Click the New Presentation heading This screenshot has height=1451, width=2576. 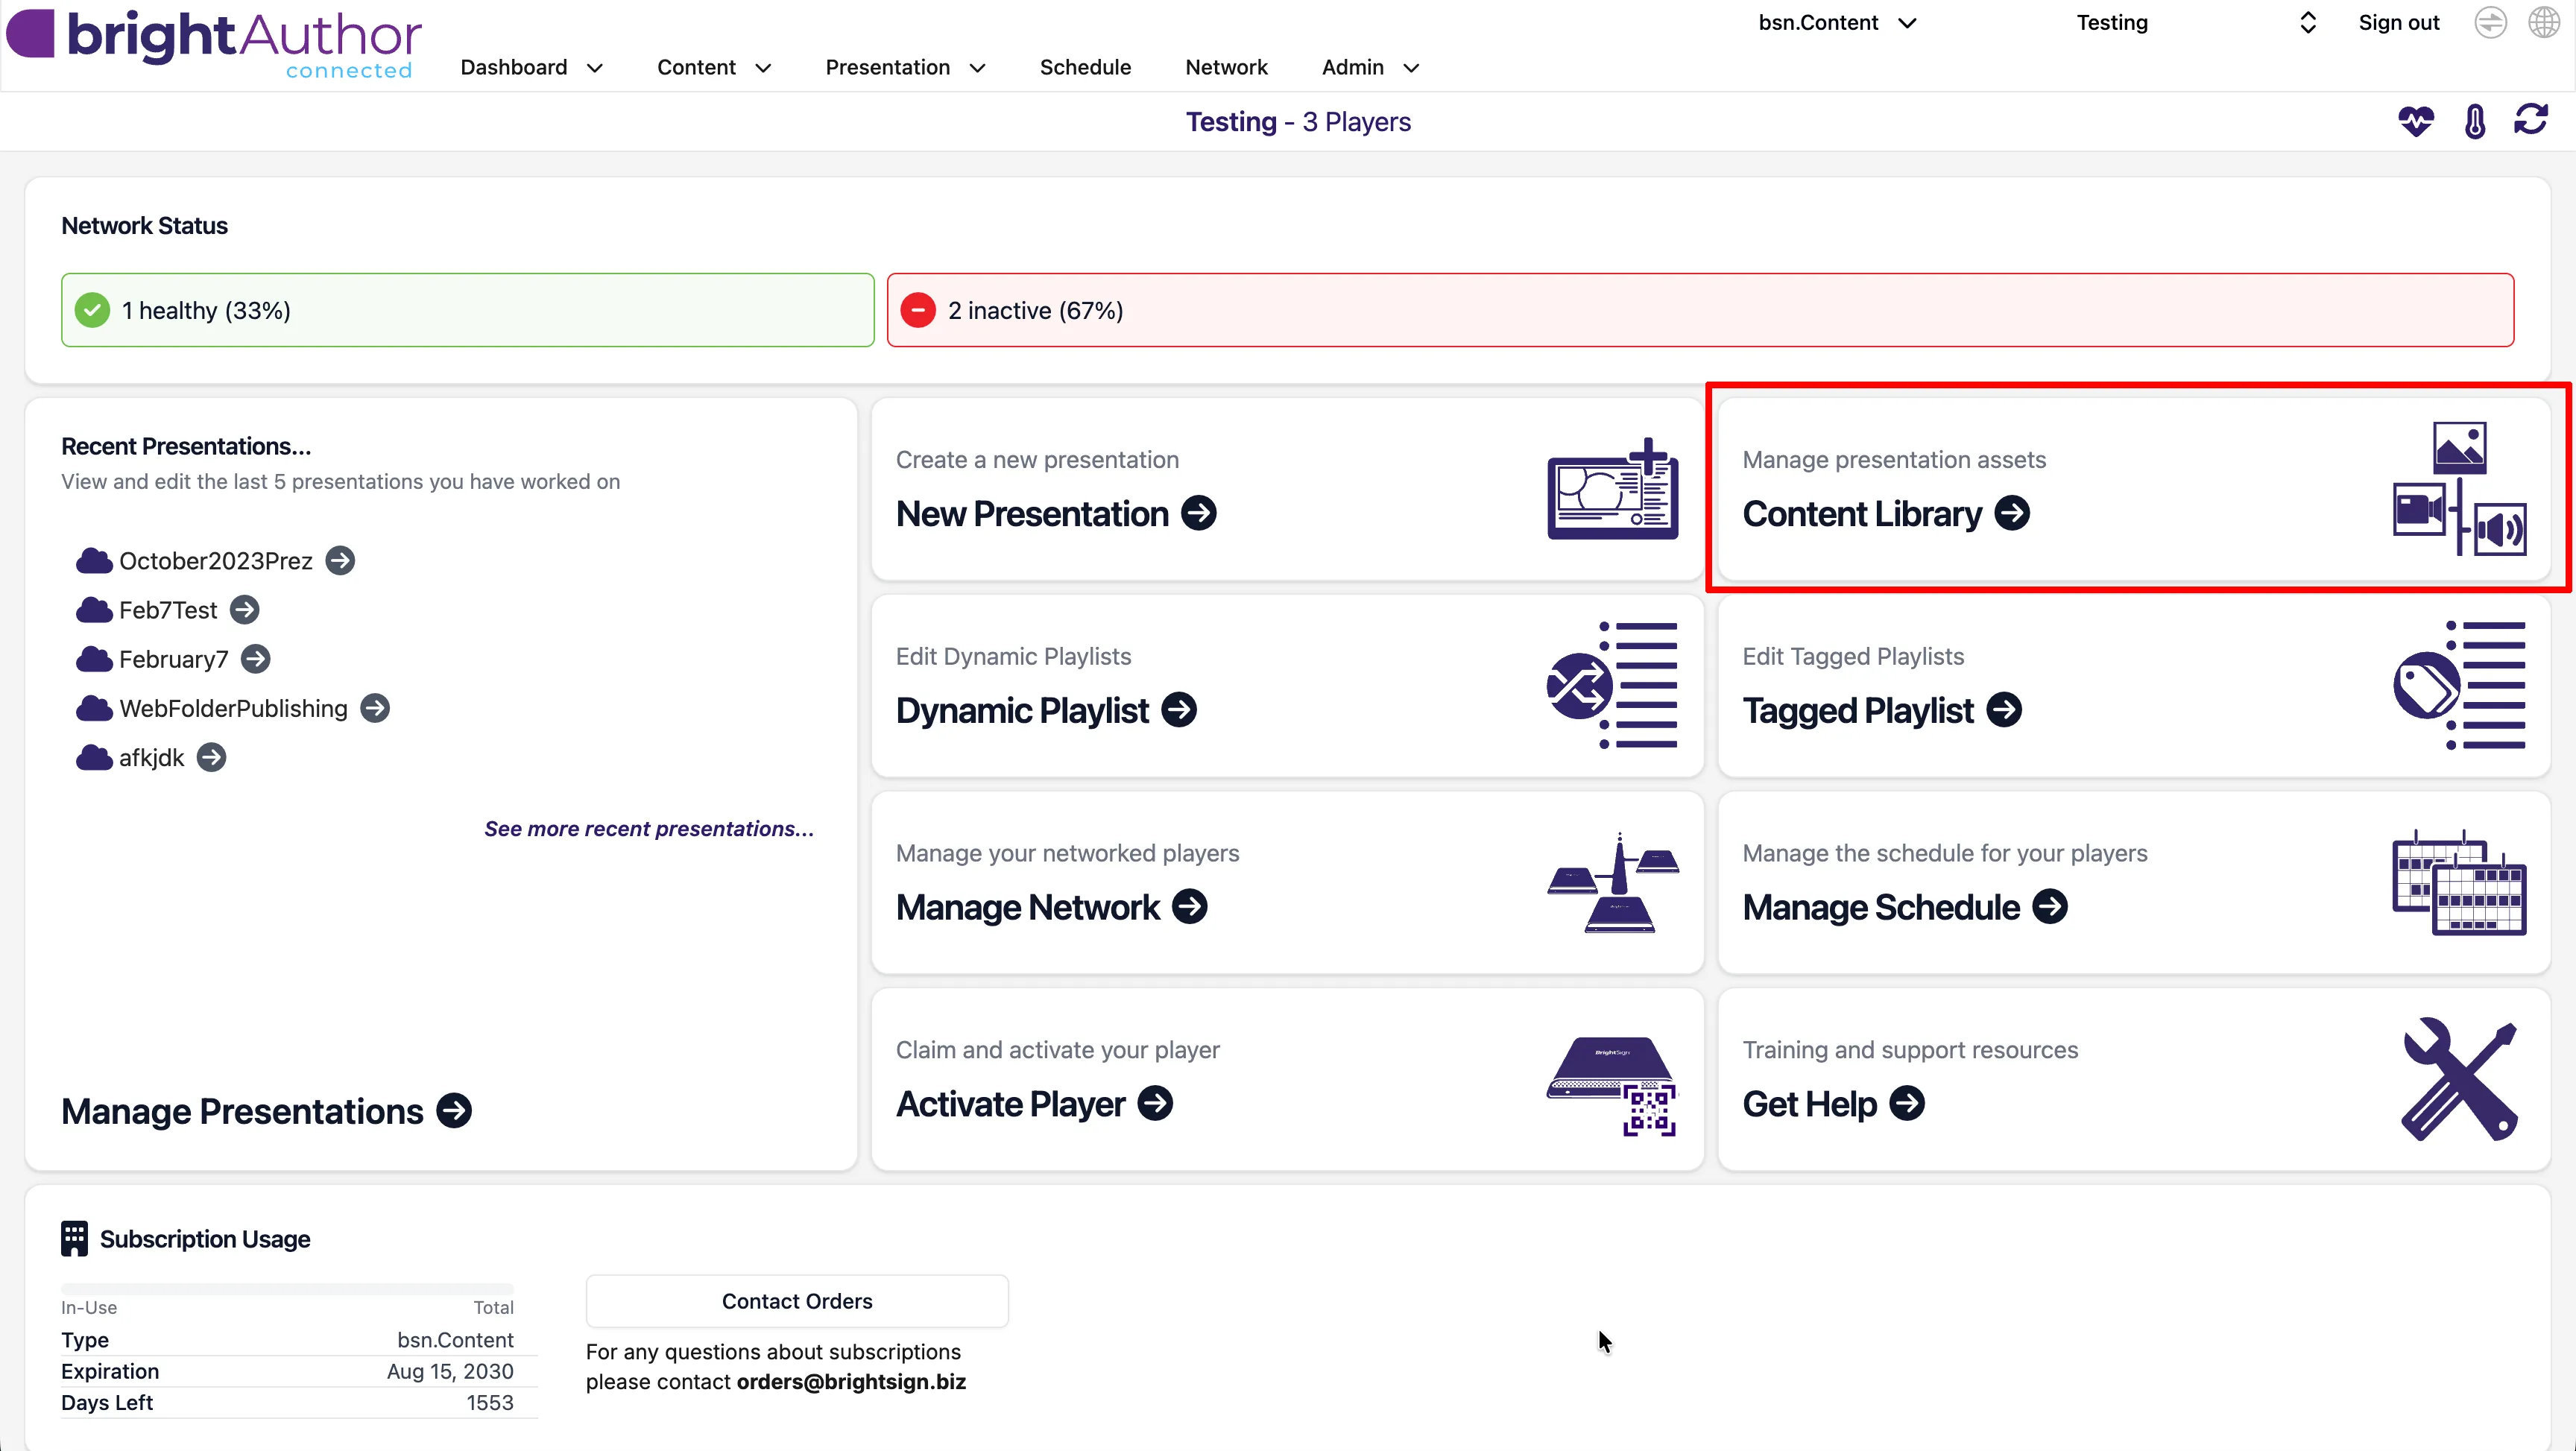pyautogui.click(x=1032, y=513)
